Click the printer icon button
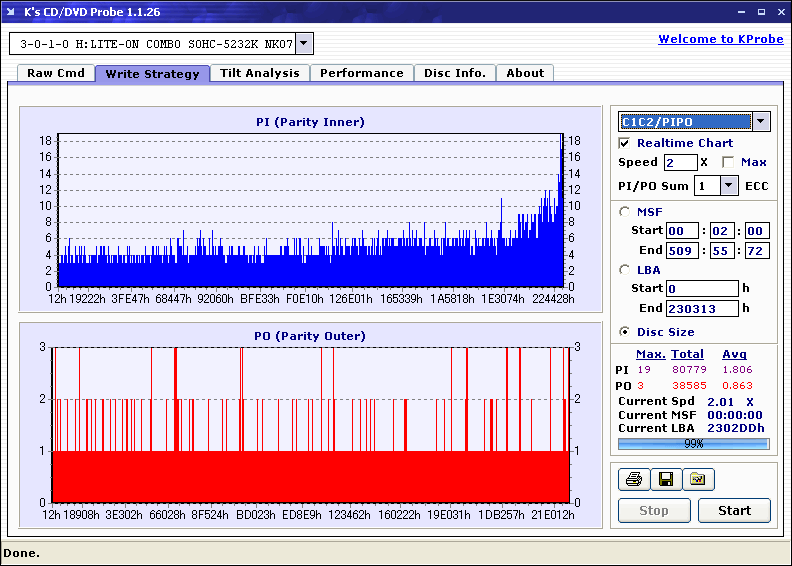This screenshot has width=792, height=566. (x=633, y=480)
